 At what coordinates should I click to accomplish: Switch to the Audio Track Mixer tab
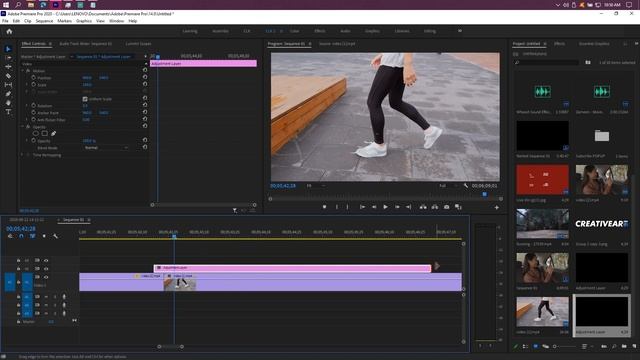tap(86, 44)
